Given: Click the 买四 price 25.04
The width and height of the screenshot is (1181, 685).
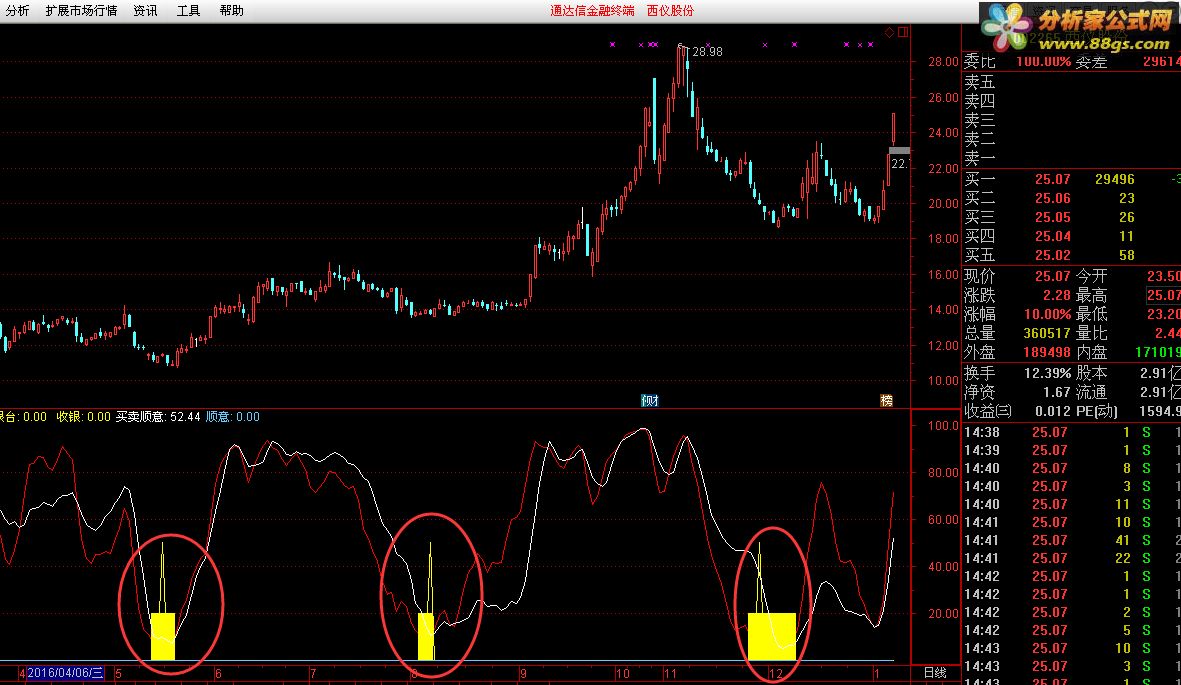Looking at the screenshot, I should pyautogui.click(x=1052, y=237).
